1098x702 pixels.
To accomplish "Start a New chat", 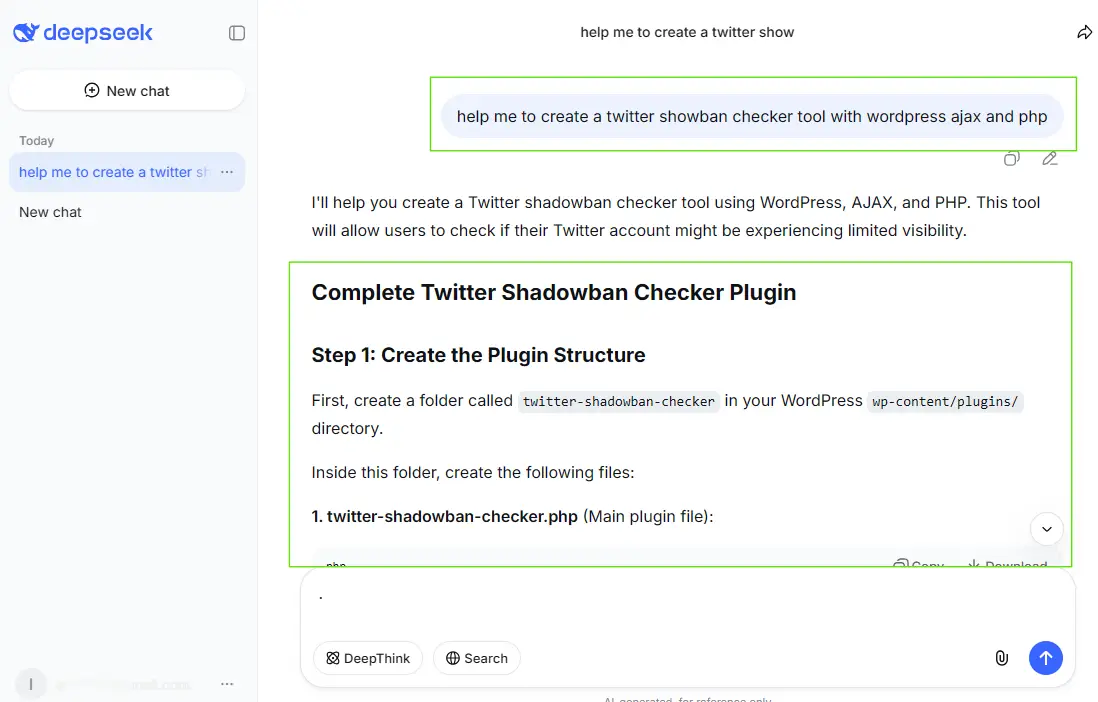I will 127,91.
